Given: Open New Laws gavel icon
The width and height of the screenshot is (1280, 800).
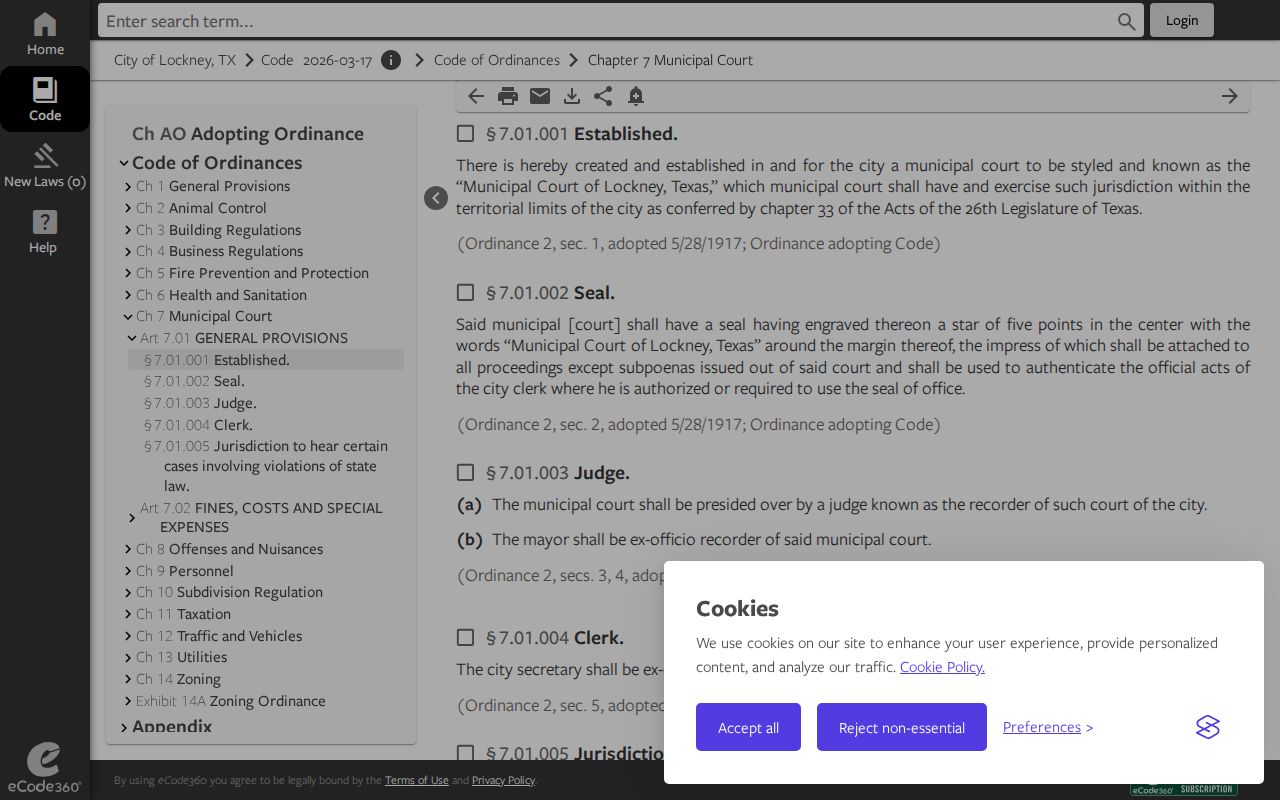Looking at the screenshot, I should pos(45,166).
